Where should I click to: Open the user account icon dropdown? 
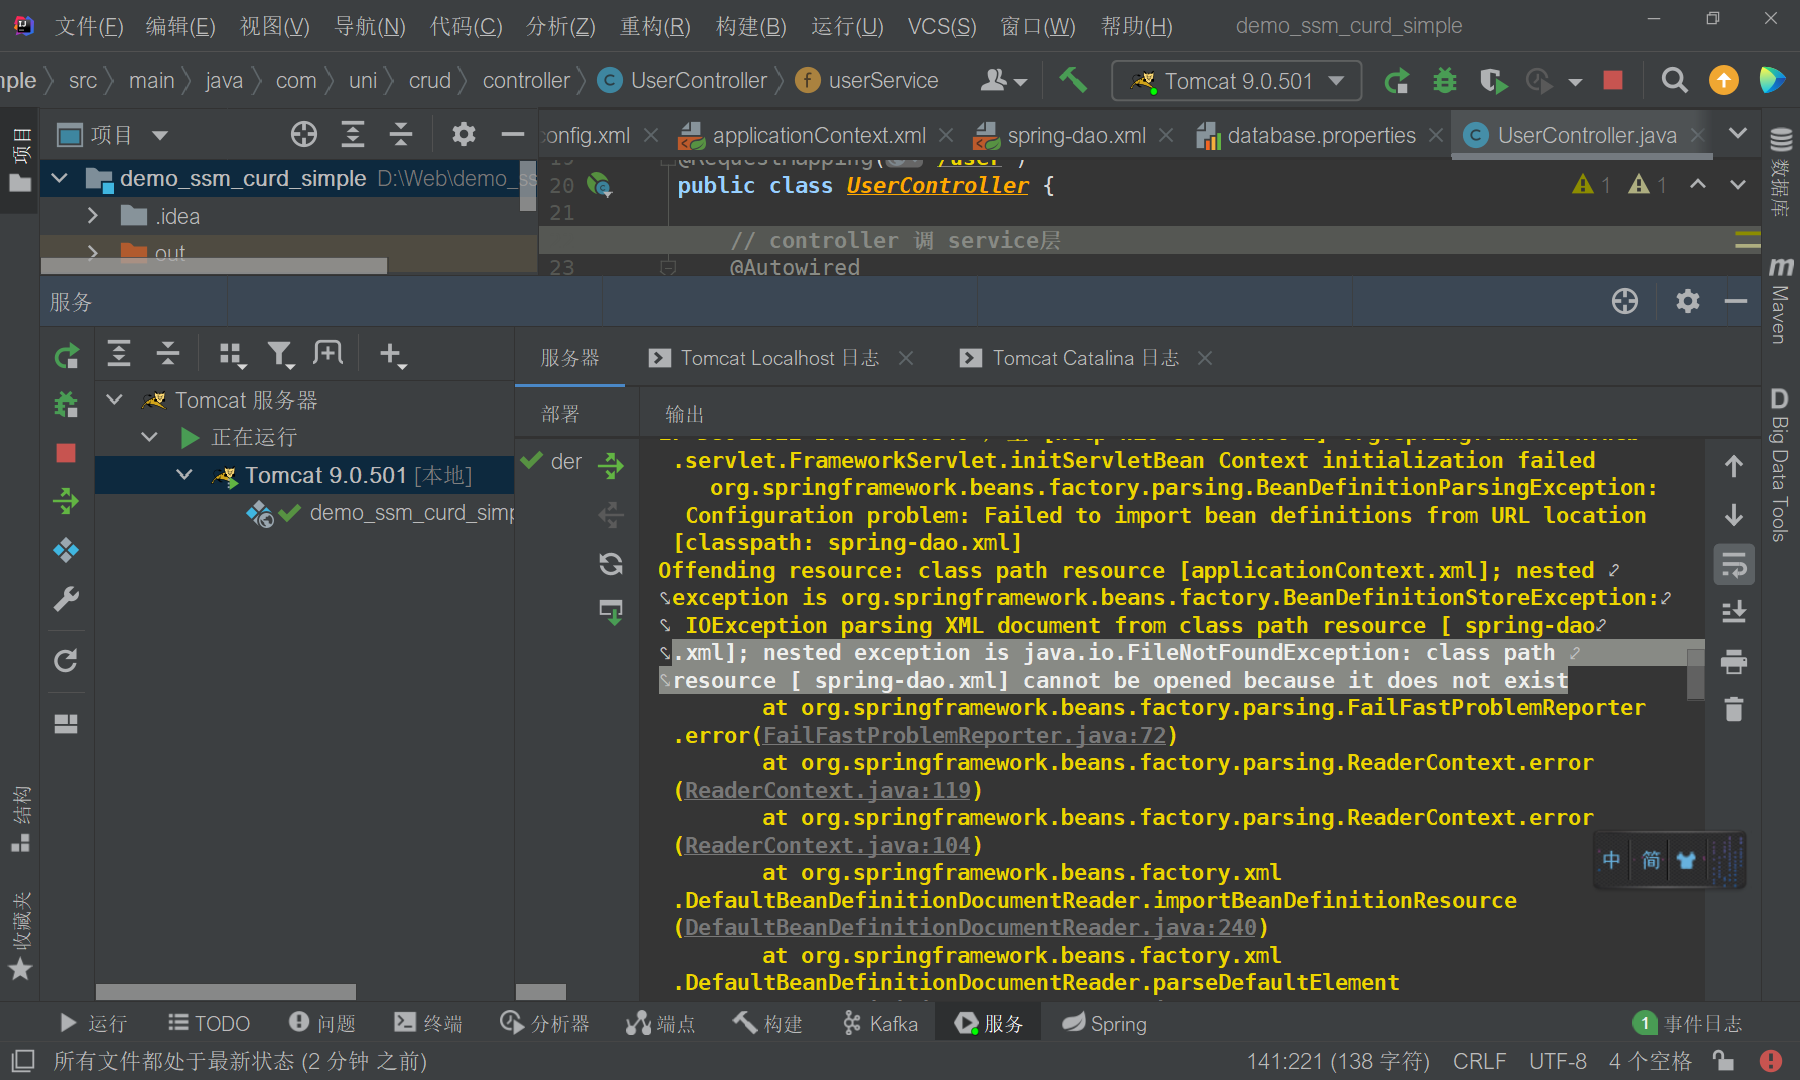(1003, 80)
